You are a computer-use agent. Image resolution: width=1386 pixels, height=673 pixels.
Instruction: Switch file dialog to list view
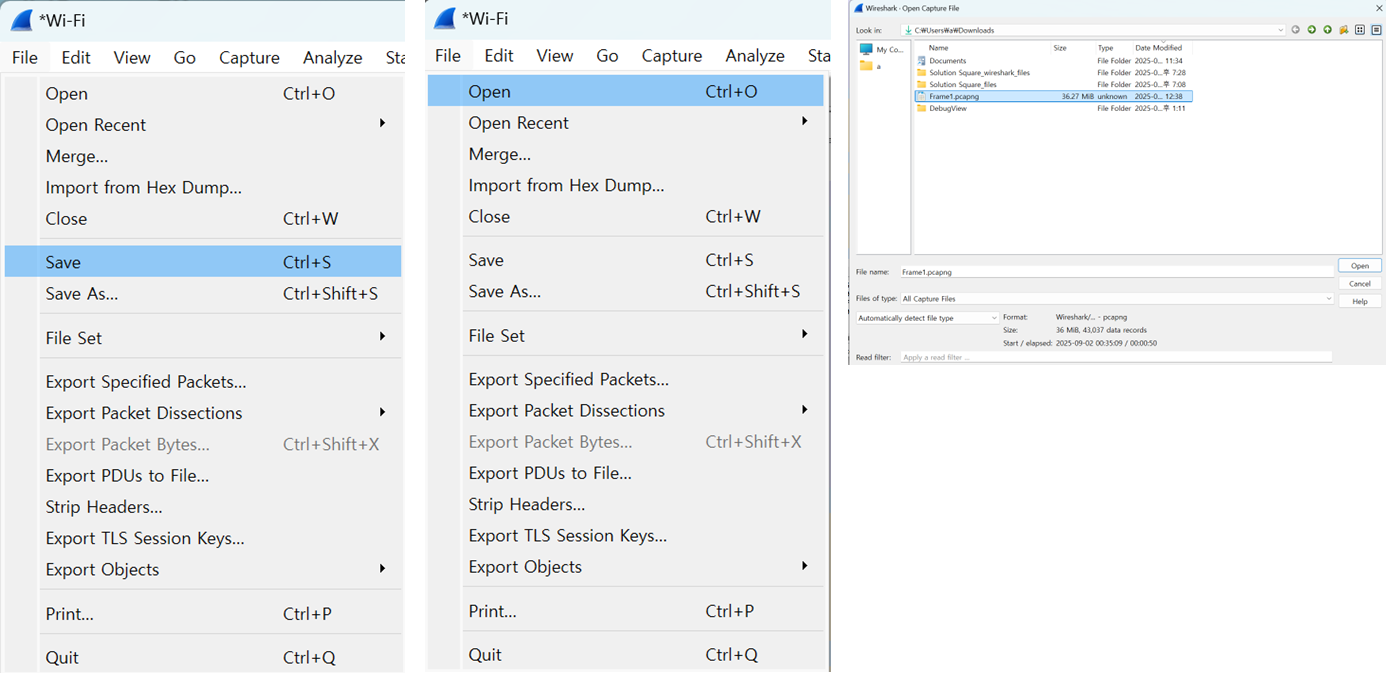click(x=1360, y=30)
